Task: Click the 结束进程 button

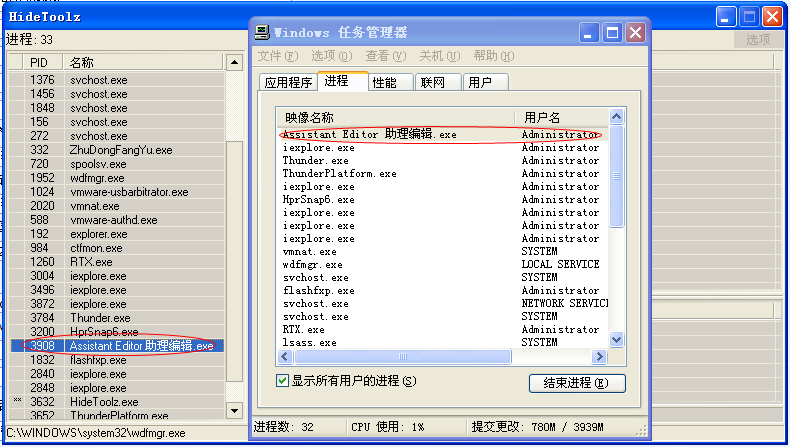Action: click(x=577, y=383)
